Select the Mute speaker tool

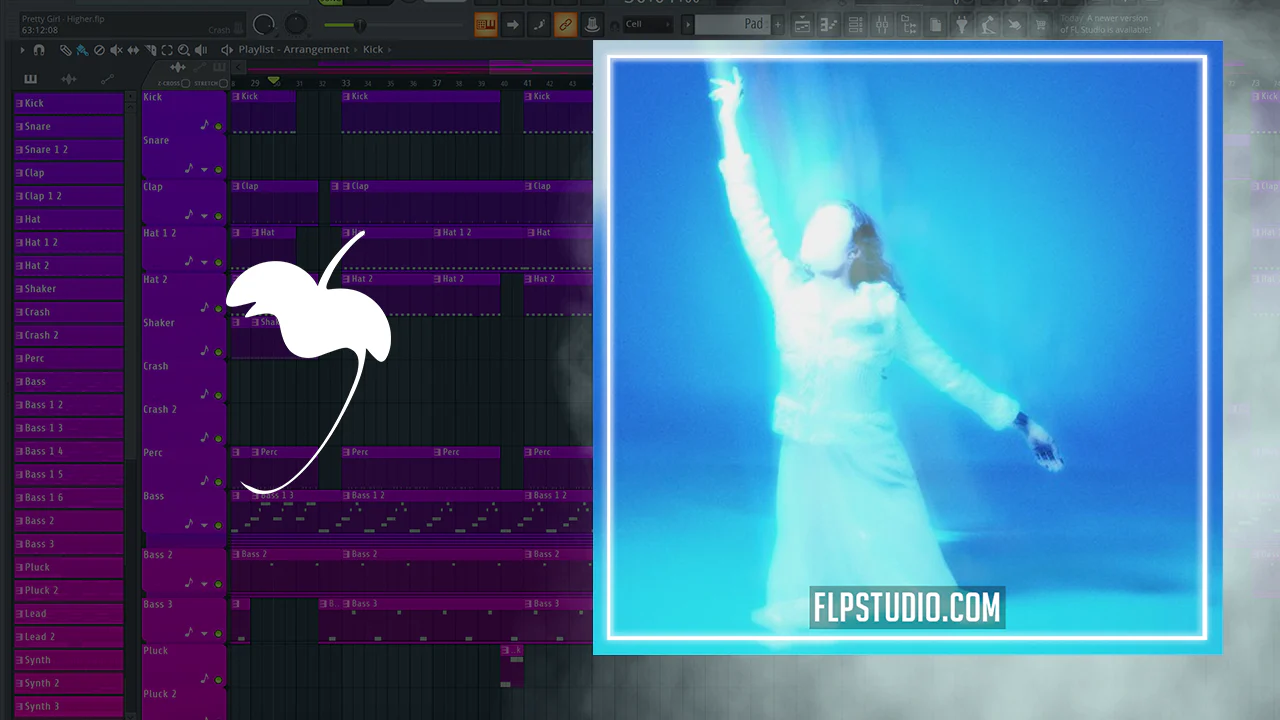click(x=116, y=50)
